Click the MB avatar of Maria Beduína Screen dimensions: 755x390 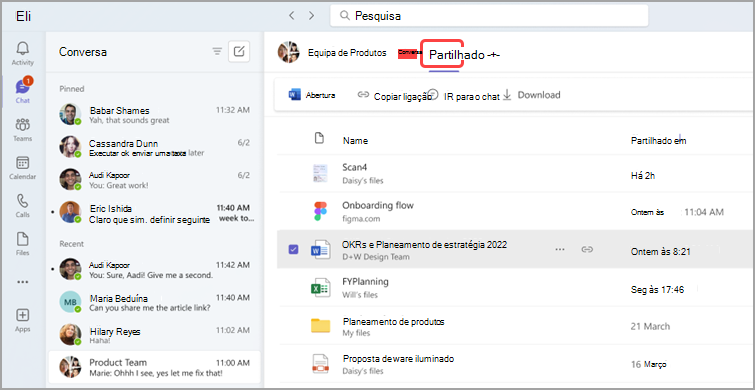(x=70, y=302)
